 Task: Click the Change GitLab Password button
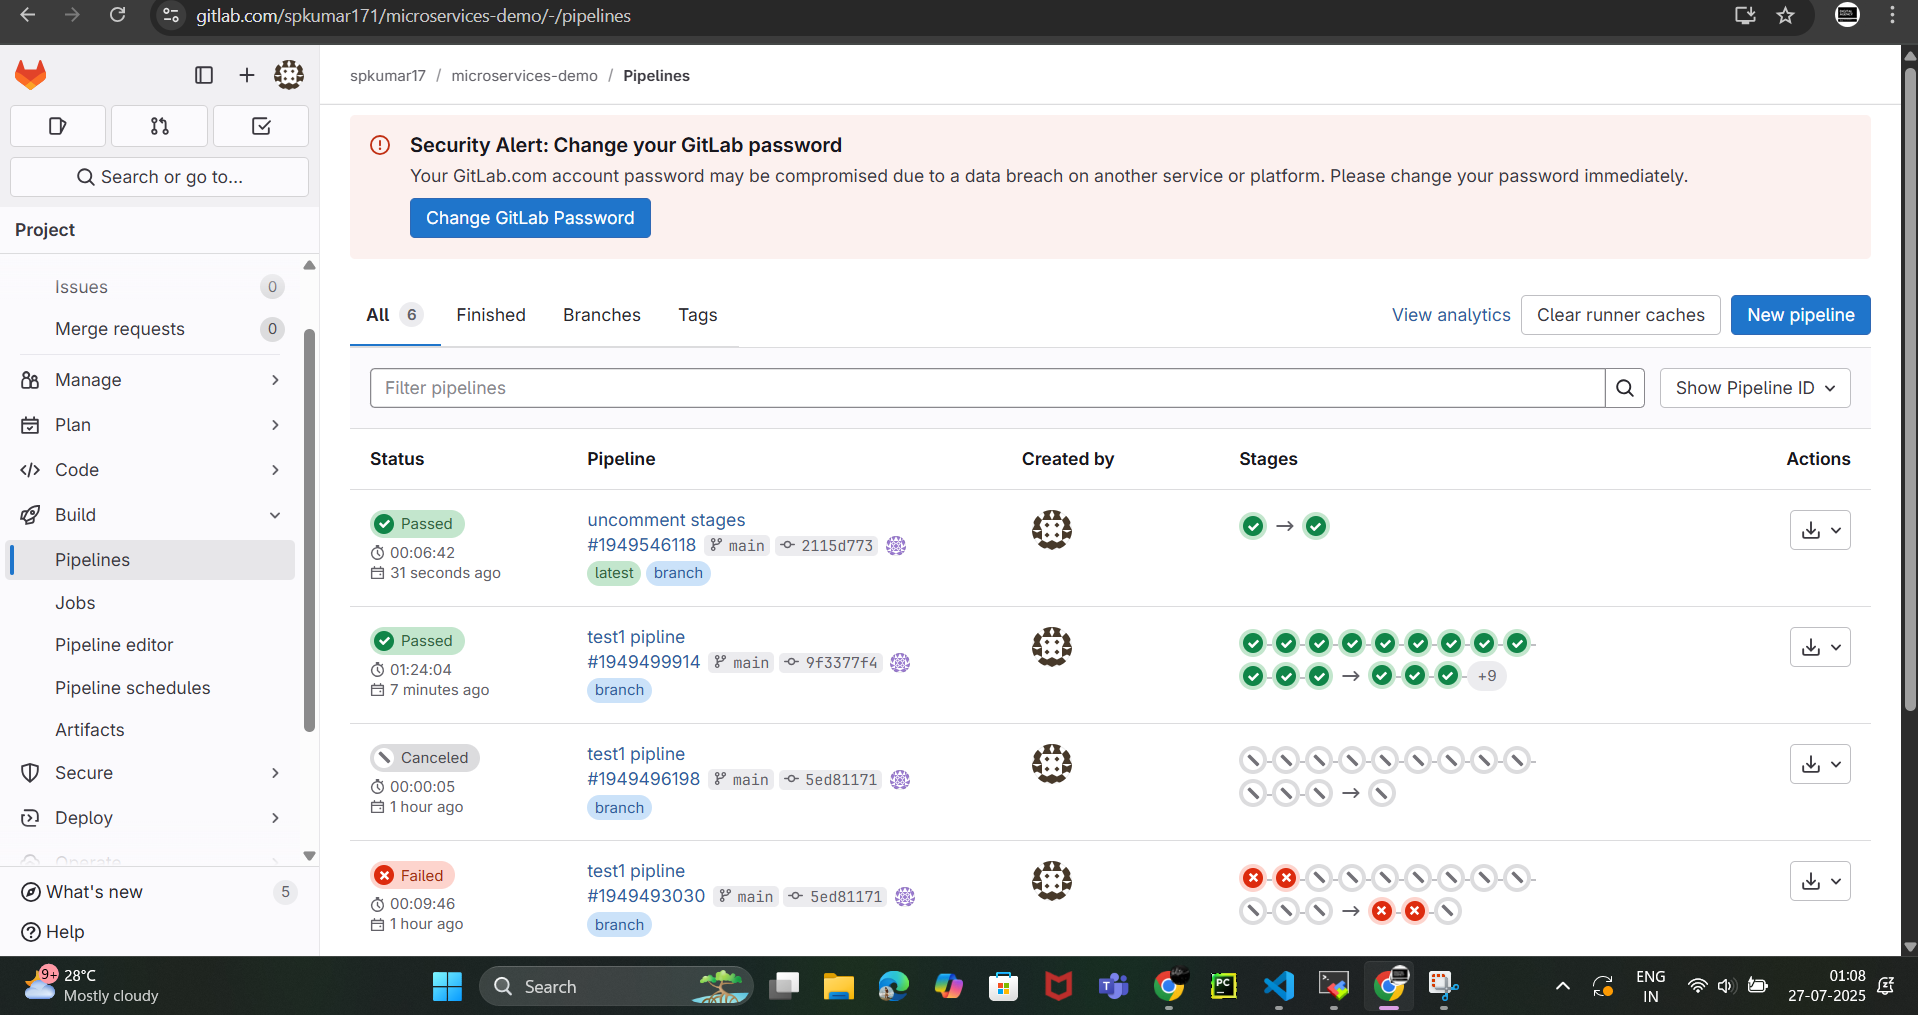[530, 218]
